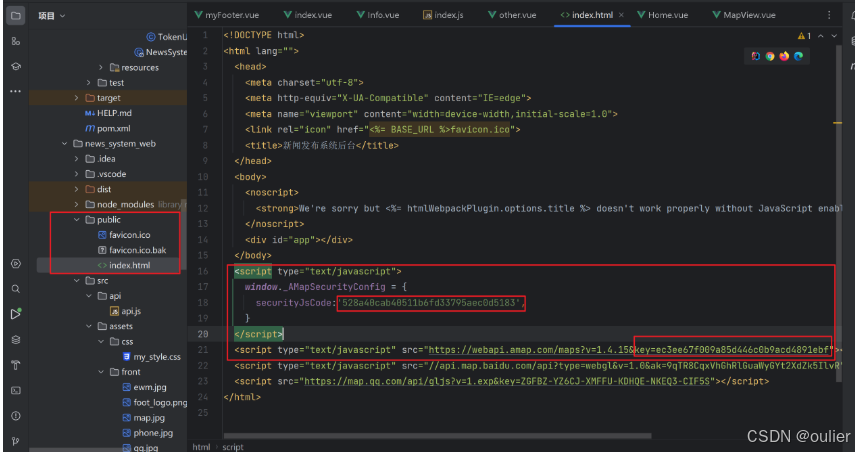Click line number 18 in gutter

[203, 303]
